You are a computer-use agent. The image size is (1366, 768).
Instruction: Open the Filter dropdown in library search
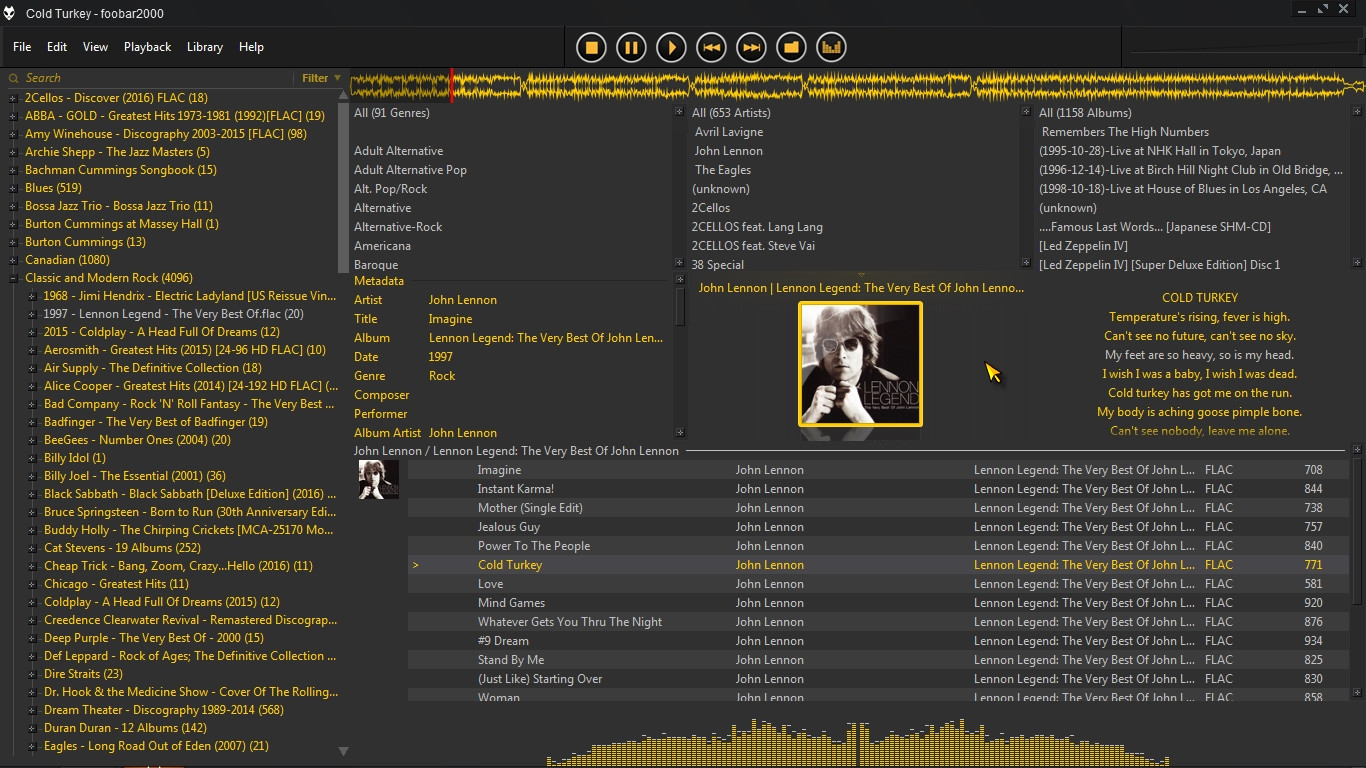321,78
